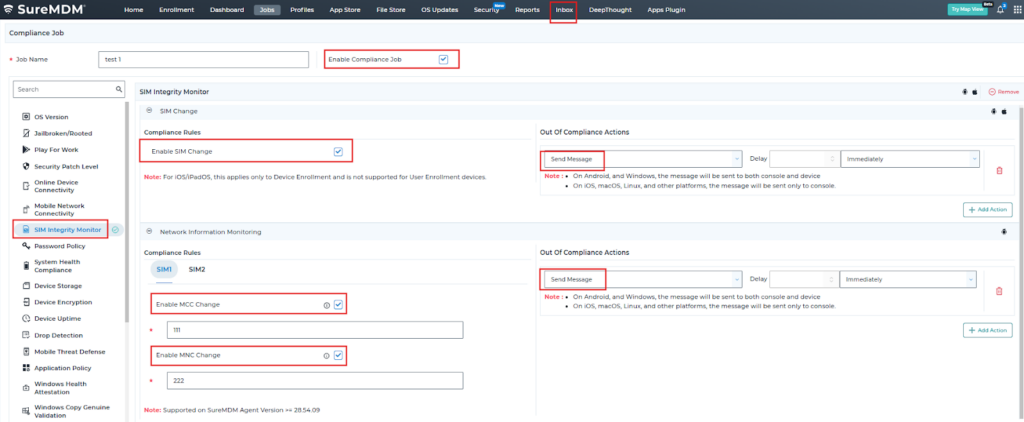Collapse the Network Information Monitoring section
The width and height of the screenshot is (1024, 422).
pyautogui.click(x=149, y=231)
